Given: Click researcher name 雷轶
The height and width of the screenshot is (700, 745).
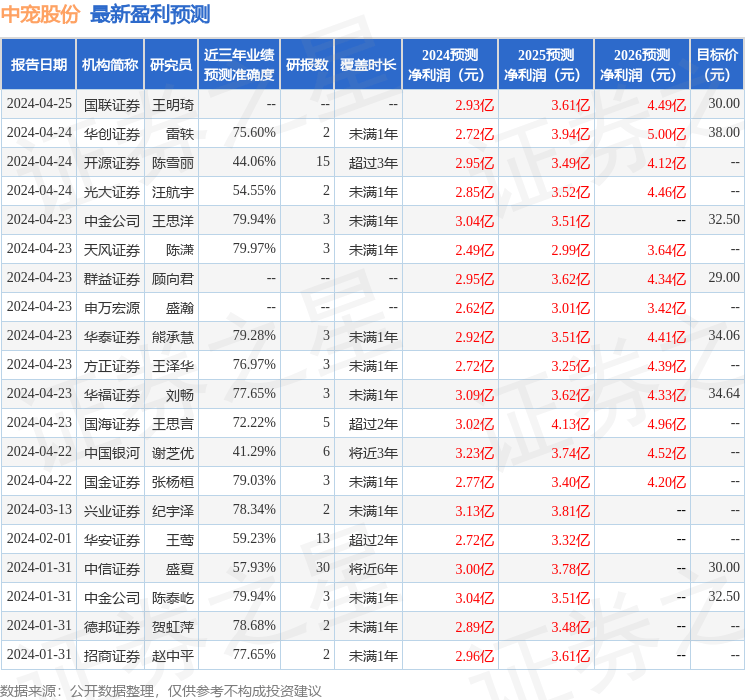Looking at the screenshot, I should pos(180,134).
